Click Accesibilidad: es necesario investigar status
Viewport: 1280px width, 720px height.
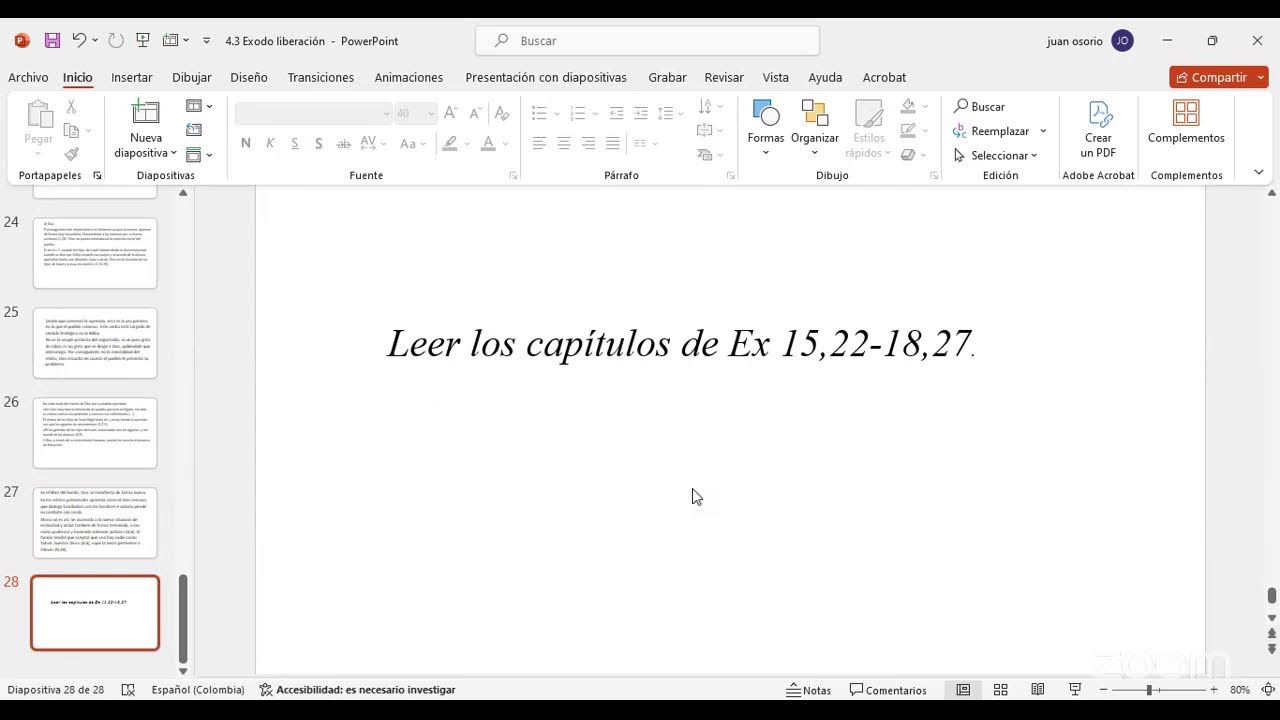click(x=357, y=690)
